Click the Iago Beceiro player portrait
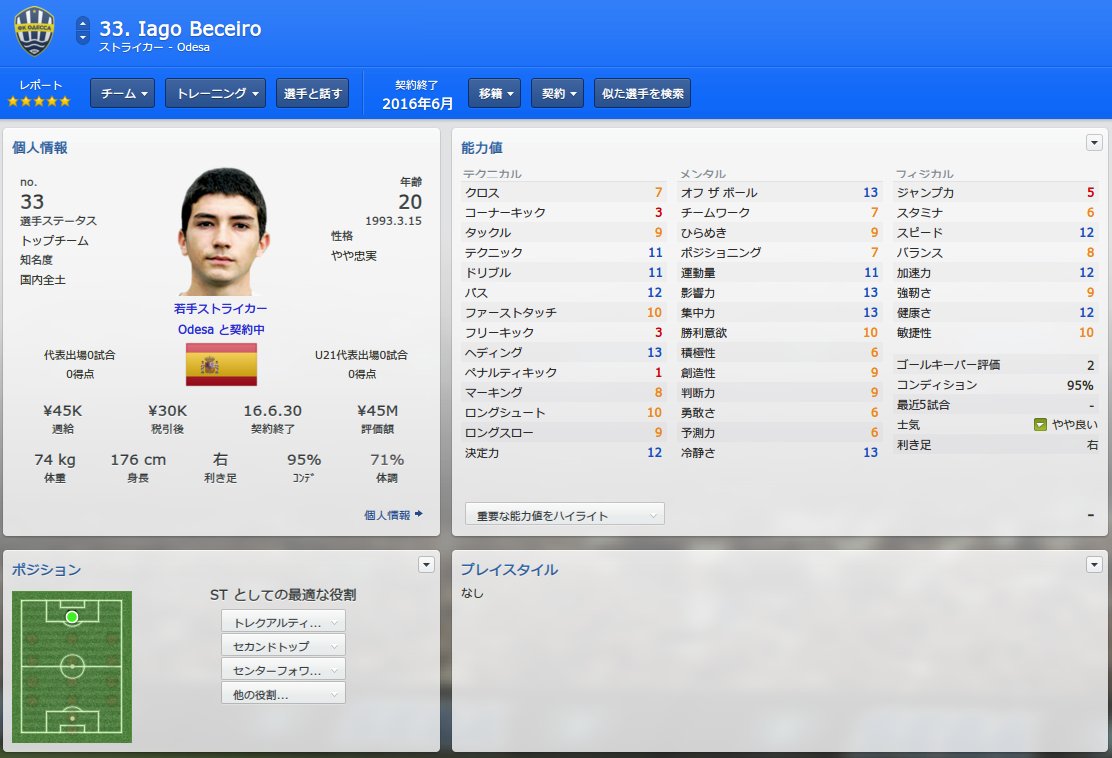 click(223, 231)
